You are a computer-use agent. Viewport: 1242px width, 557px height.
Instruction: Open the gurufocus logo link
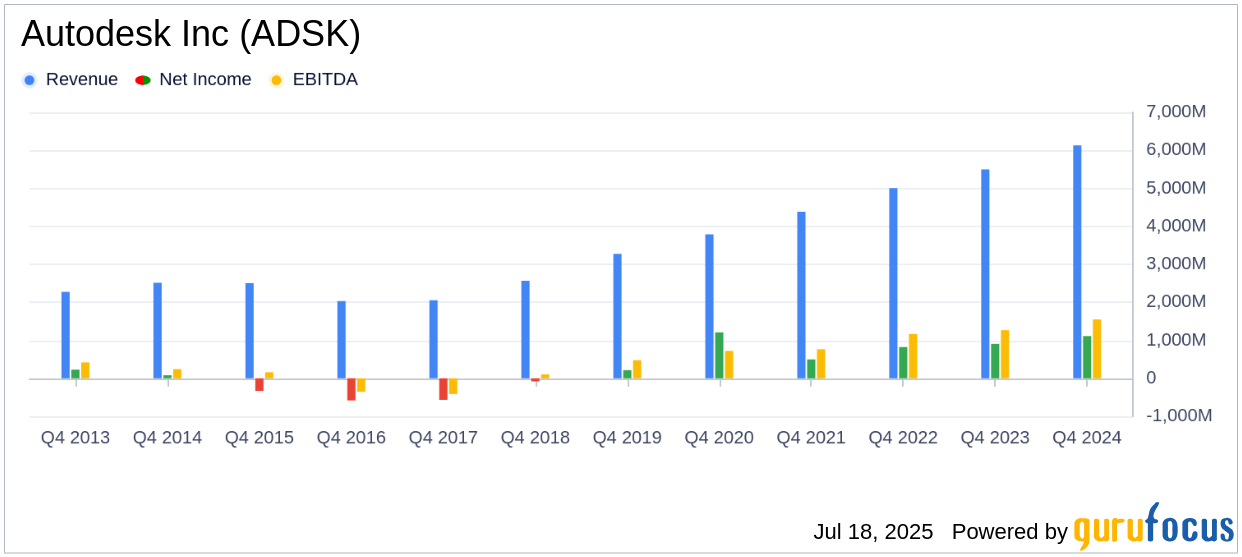point(1153,527)
